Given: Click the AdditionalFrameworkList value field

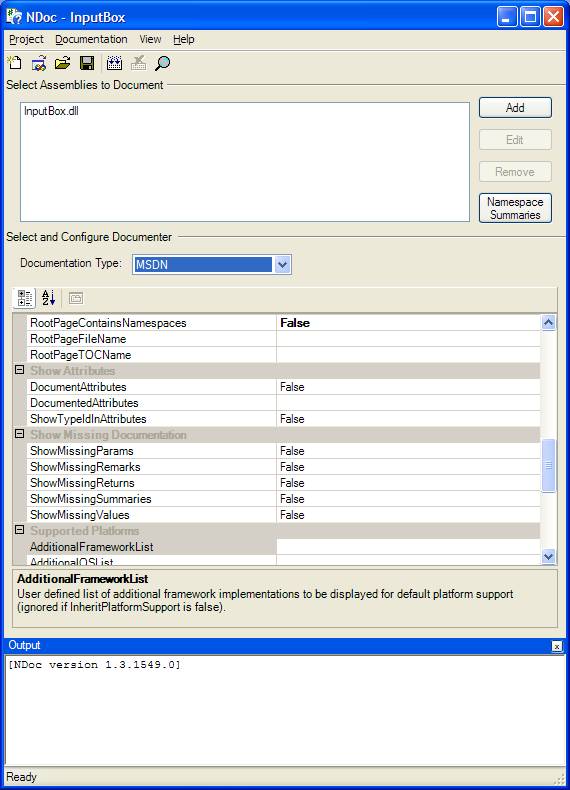Looking at the screenshot, I should click(x=408, y=547).
